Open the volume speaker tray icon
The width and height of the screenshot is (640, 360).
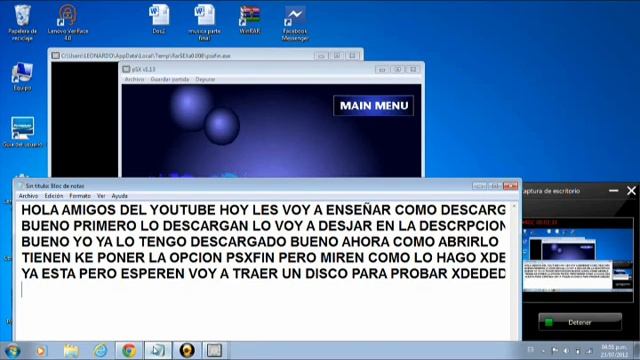click(566, 351)
